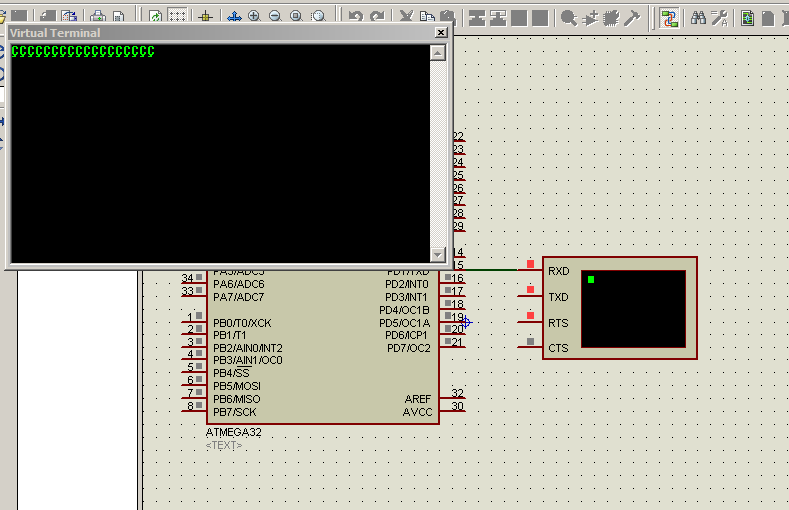Click the Pick Parts magnifier icon
The width and height of the screenshot is (789, 510).
click(x=568, y=17)
